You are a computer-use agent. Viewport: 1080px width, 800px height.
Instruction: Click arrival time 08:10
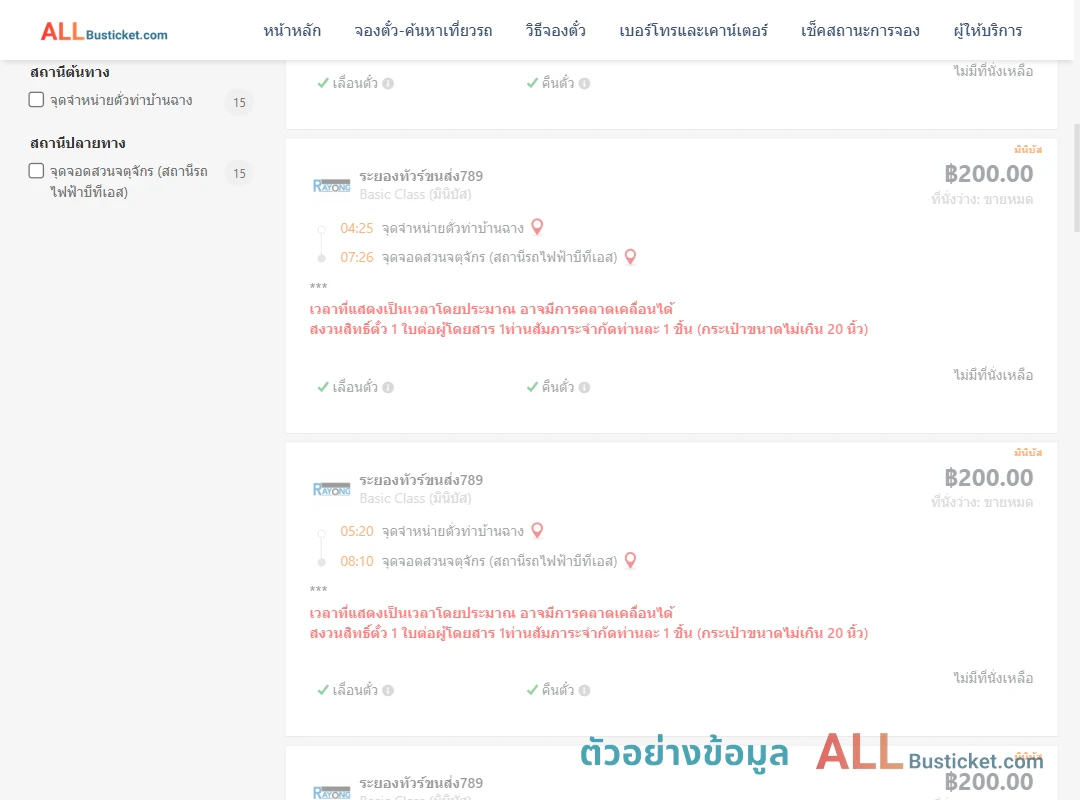point(356,562)
